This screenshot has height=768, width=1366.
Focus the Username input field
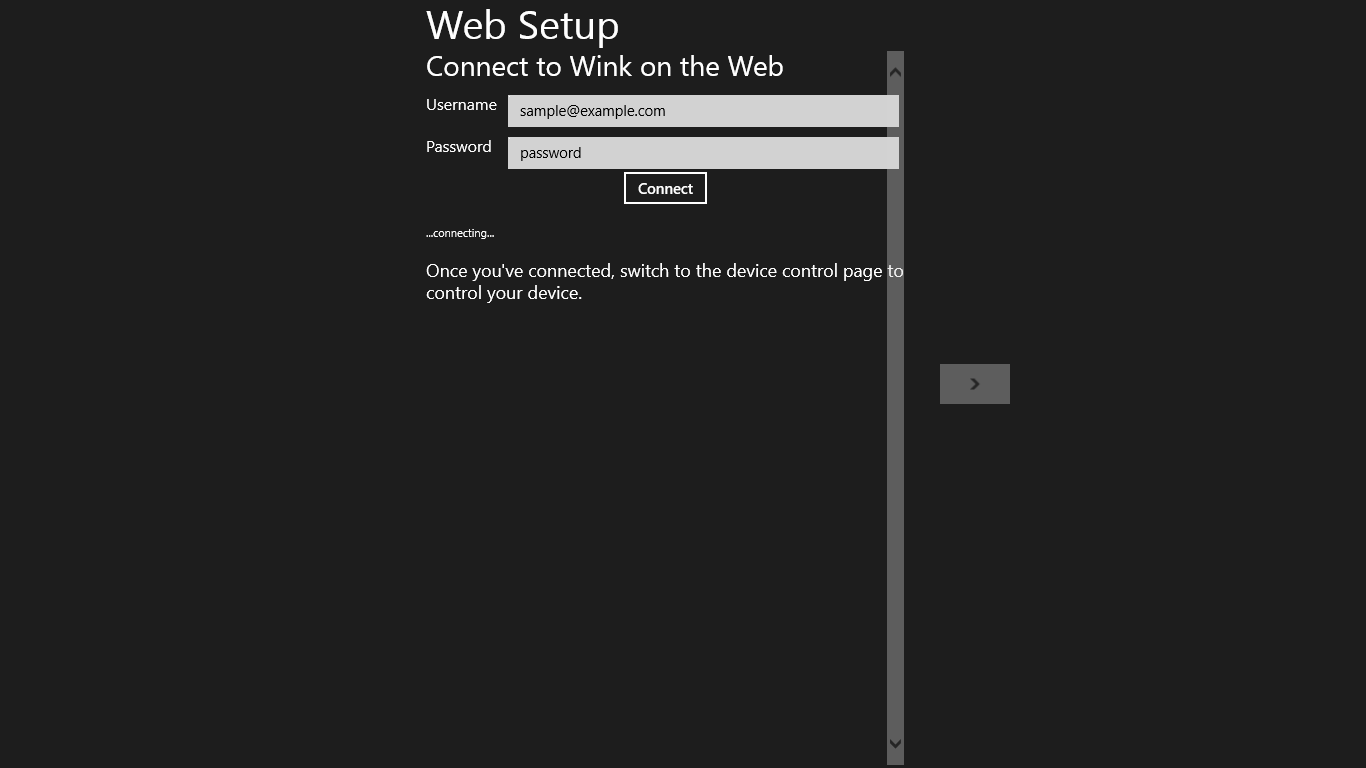pos(703,111)
